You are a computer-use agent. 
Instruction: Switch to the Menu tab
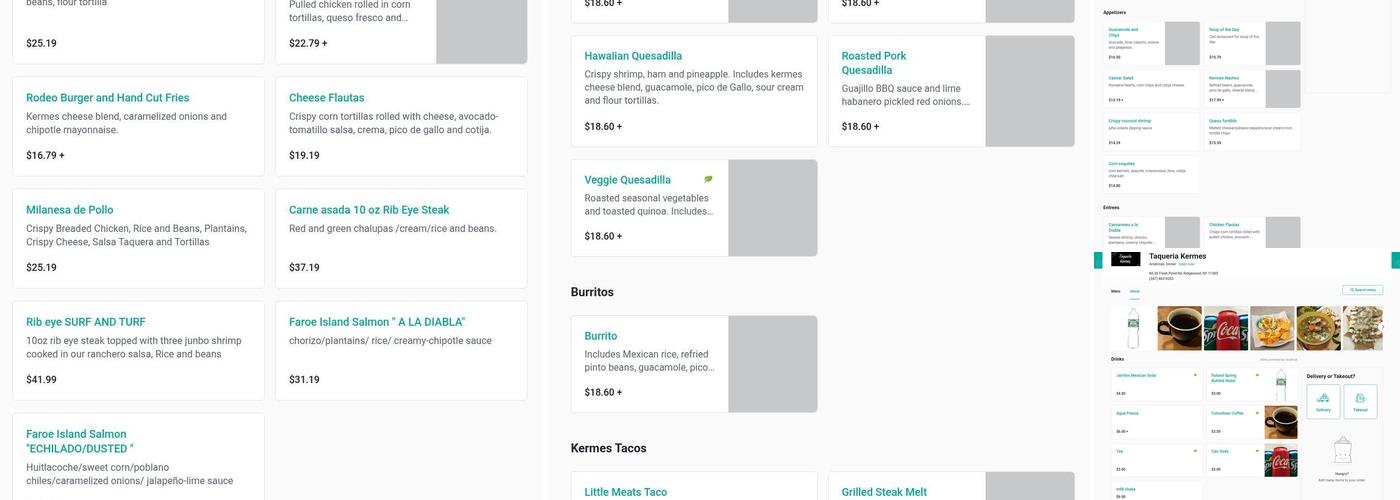coord(1116,292)
